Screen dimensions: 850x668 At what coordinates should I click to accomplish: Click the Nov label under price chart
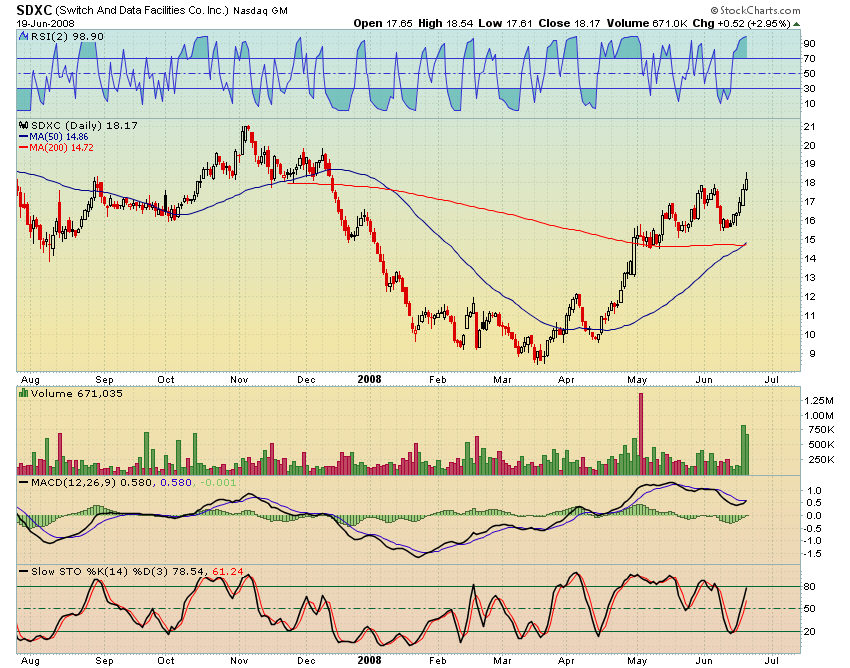[x=239, y=380]
